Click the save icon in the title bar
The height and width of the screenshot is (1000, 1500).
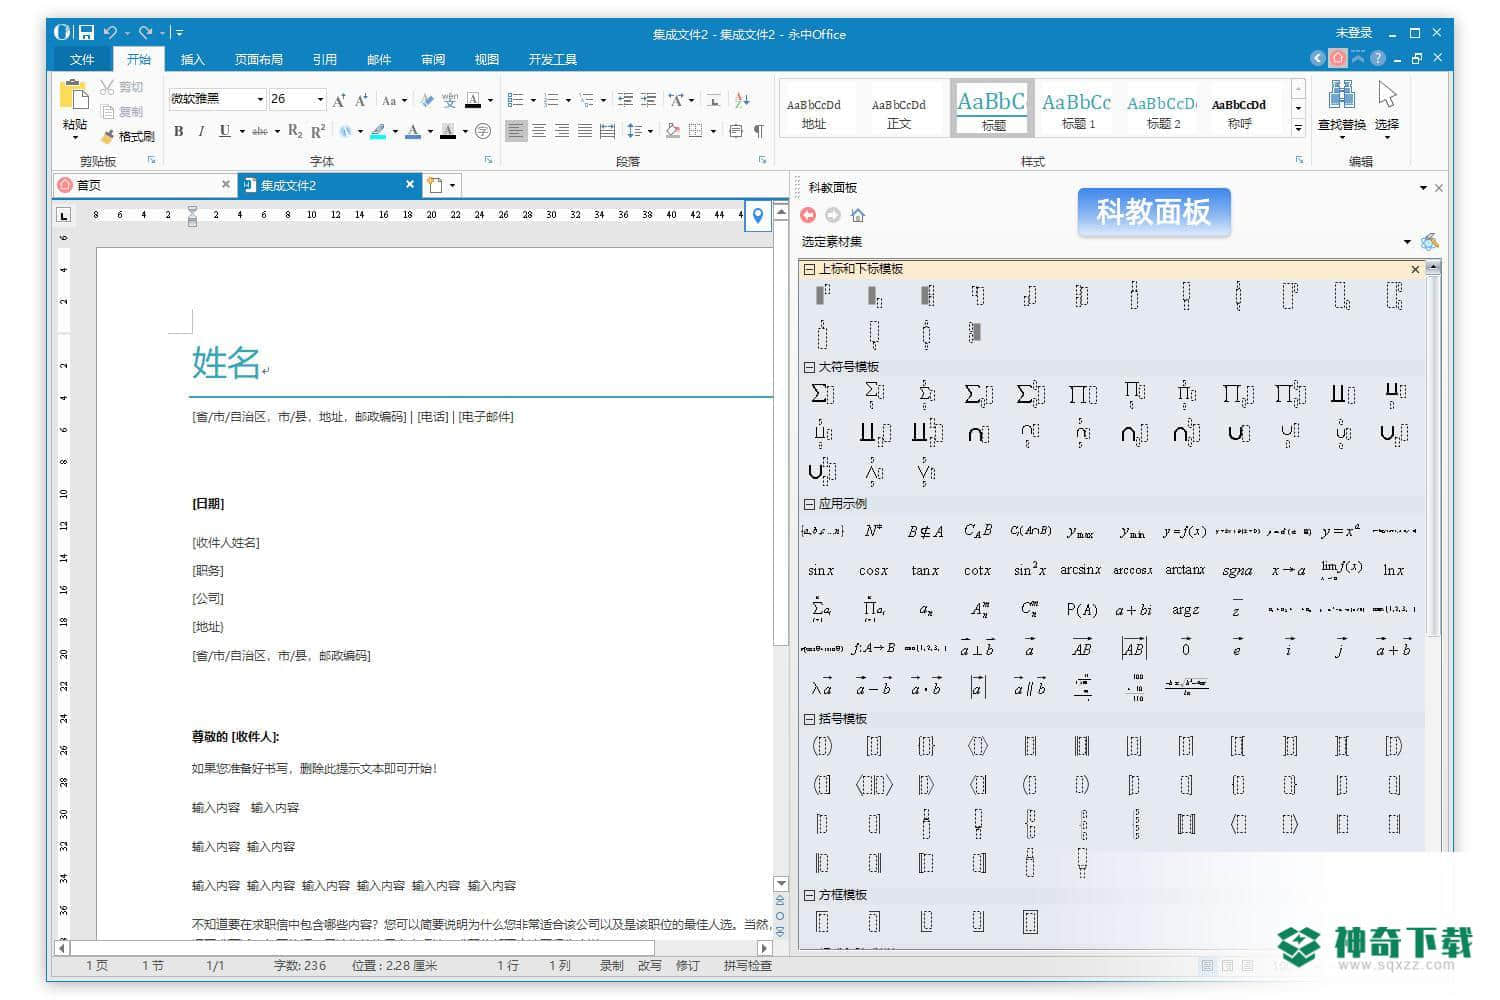pyautogui.click(x=86, y=33)
